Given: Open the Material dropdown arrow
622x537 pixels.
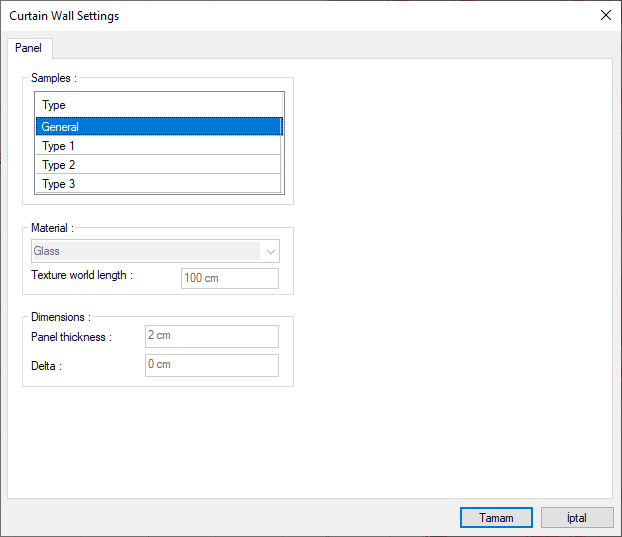Looking at the screenshot, I should [270, 251].
